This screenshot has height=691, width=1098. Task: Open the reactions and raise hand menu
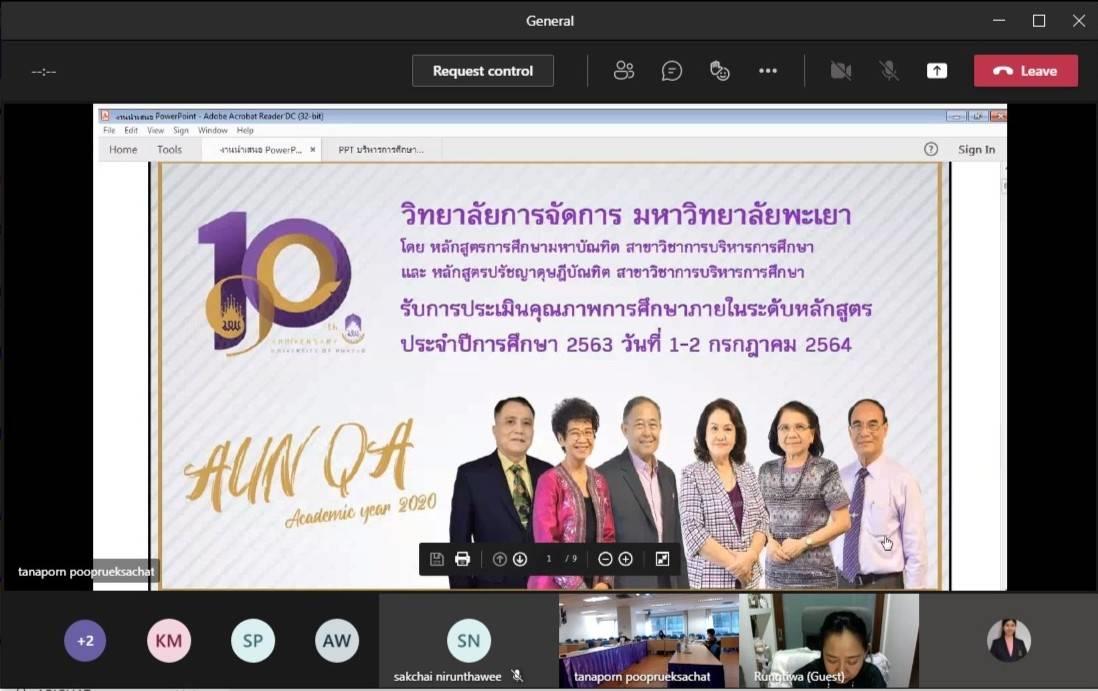719,71
